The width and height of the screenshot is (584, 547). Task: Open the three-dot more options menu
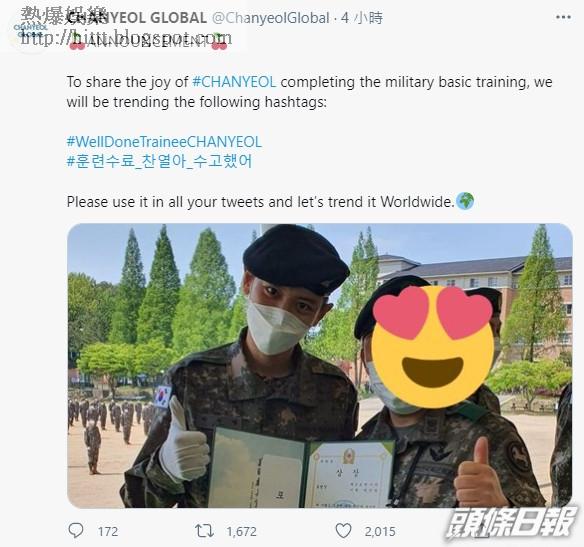tap(564, 17)
